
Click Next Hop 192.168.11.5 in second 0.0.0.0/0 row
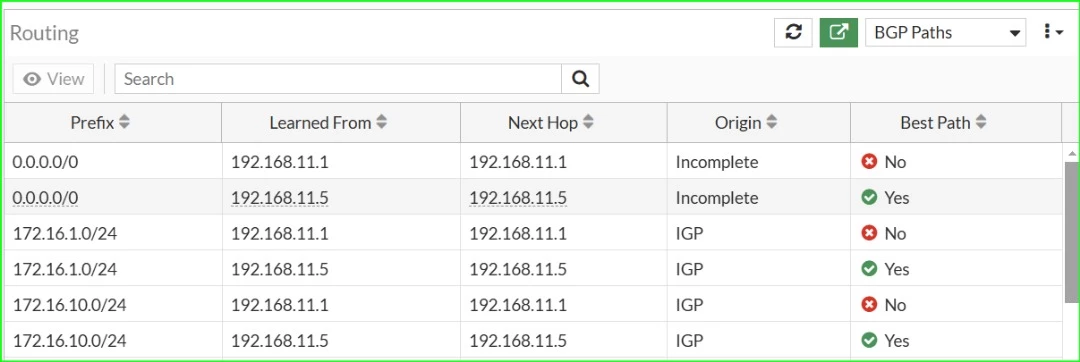click(518, 198)
